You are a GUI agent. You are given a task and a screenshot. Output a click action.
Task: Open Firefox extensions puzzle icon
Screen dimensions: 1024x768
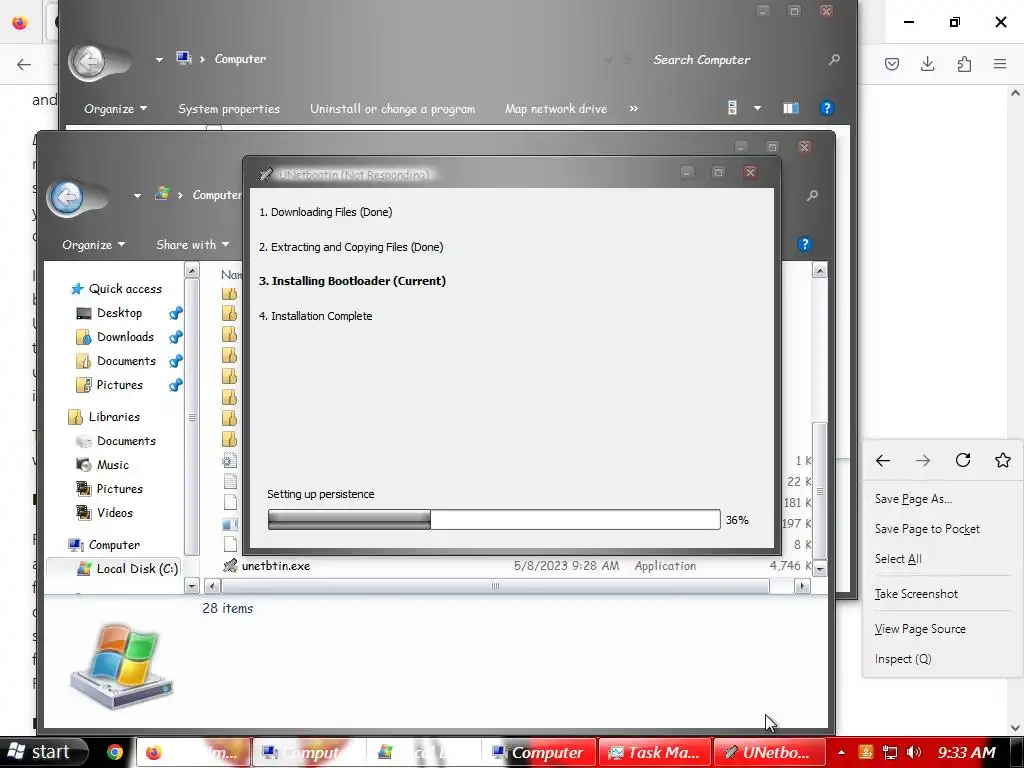coord(964,64)
